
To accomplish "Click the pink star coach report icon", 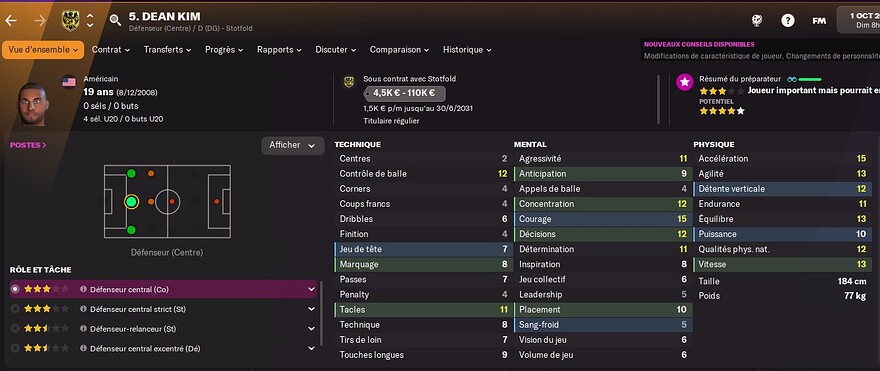I will tap(684, 82).
